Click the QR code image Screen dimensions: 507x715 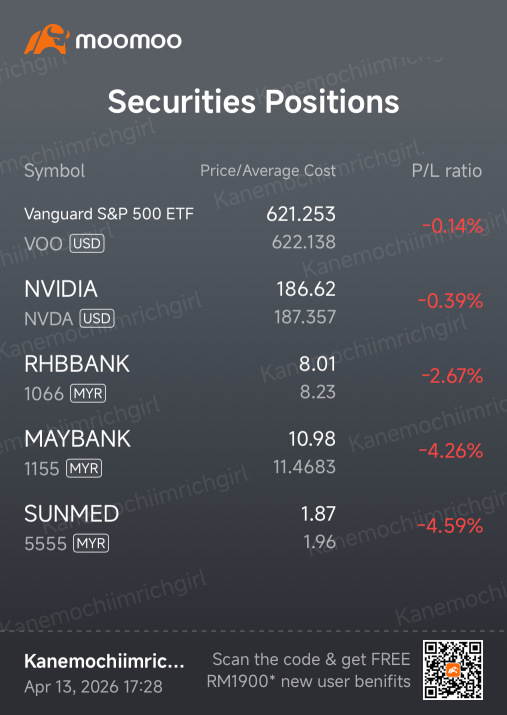pyautogui.click(x=452, y=670)
